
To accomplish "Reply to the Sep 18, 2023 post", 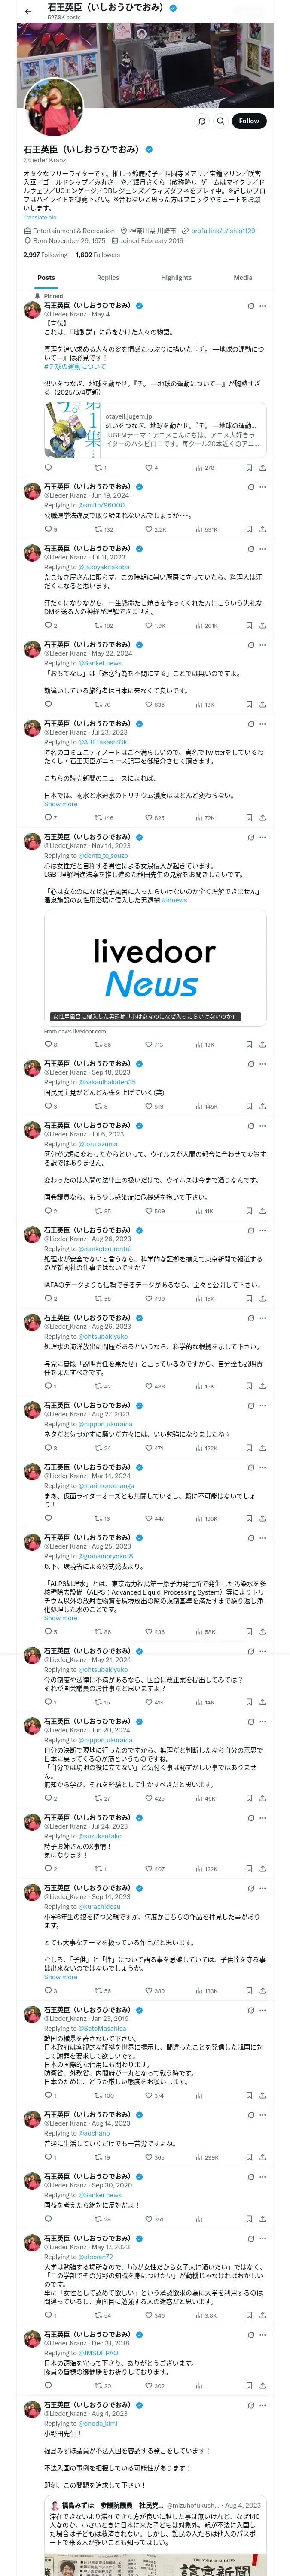I will tap(48, 1106).
